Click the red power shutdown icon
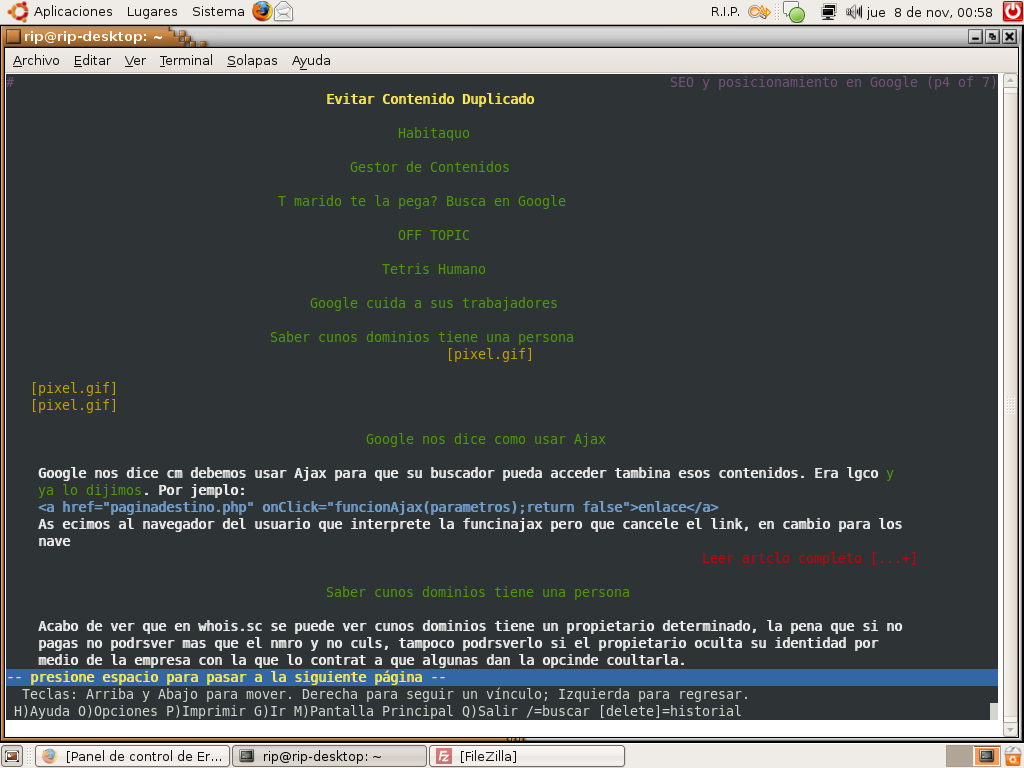The image size is (1024, 768). click(x=1013, y=11)
